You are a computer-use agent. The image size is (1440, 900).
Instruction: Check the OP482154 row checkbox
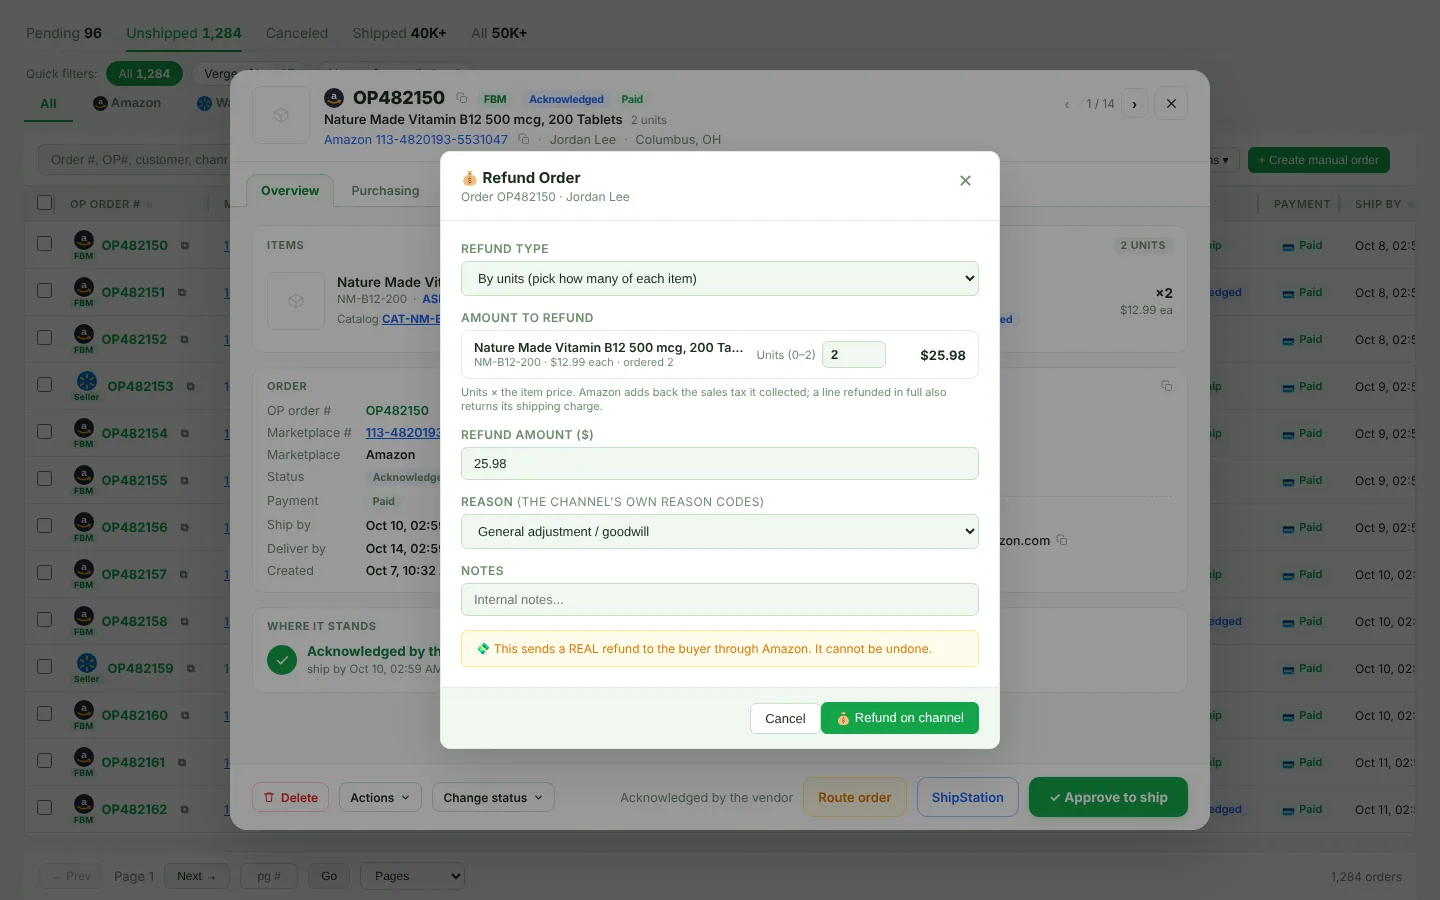click(x=45, y=432)
